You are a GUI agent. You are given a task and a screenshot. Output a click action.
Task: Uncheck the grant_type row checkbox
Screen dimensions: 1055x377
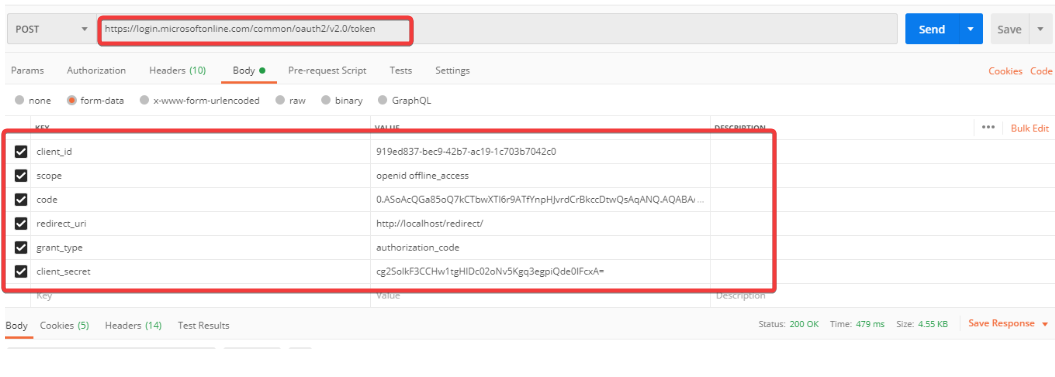[21, 248]
